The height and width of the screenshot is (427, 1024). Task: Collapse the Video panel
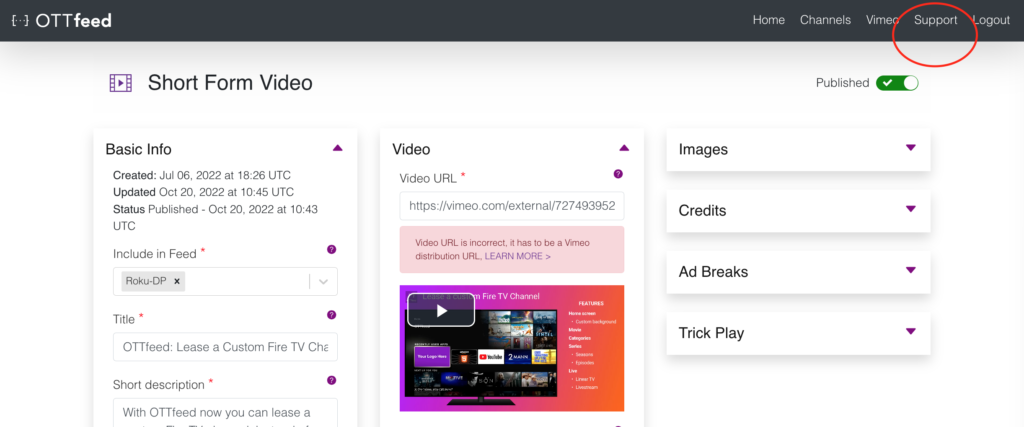click(x=624, y=148)
